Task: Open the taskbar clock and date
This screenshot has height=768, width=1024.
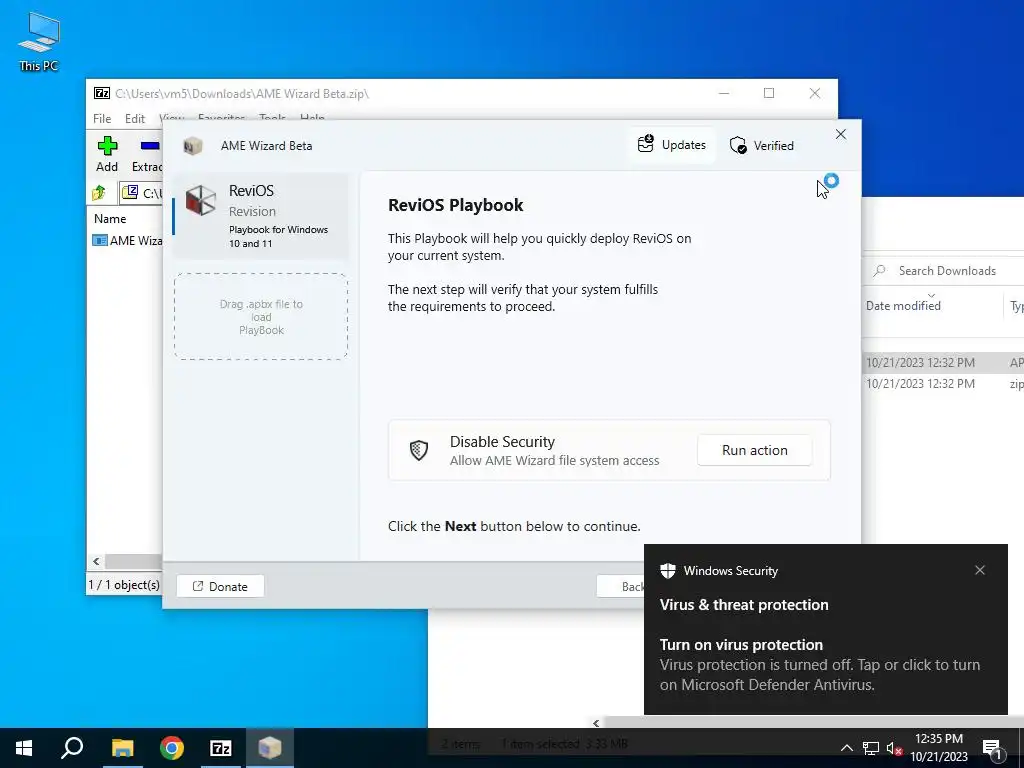Action: pyautogui.click(x=938, y=748)
